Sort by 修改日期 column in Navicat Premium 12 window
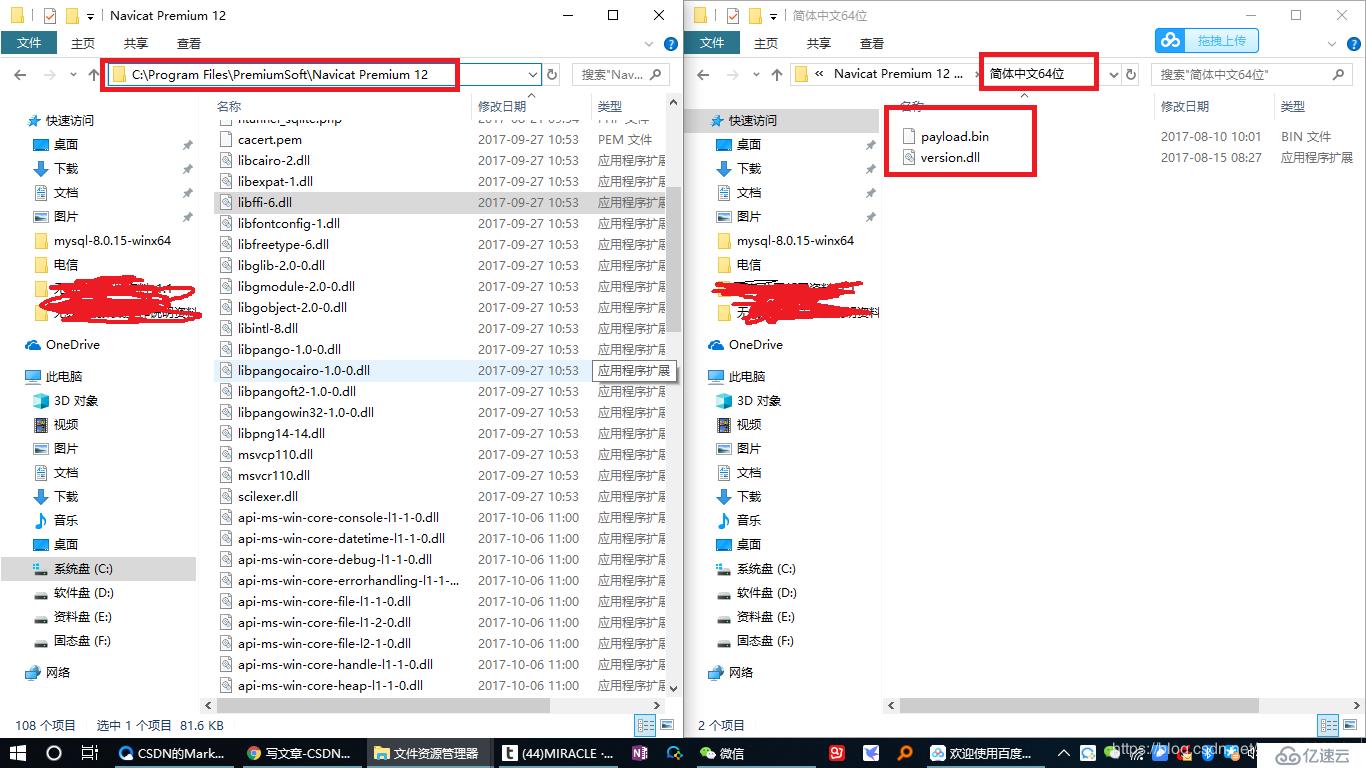1366x768 pixels. (x=501, y=106)
